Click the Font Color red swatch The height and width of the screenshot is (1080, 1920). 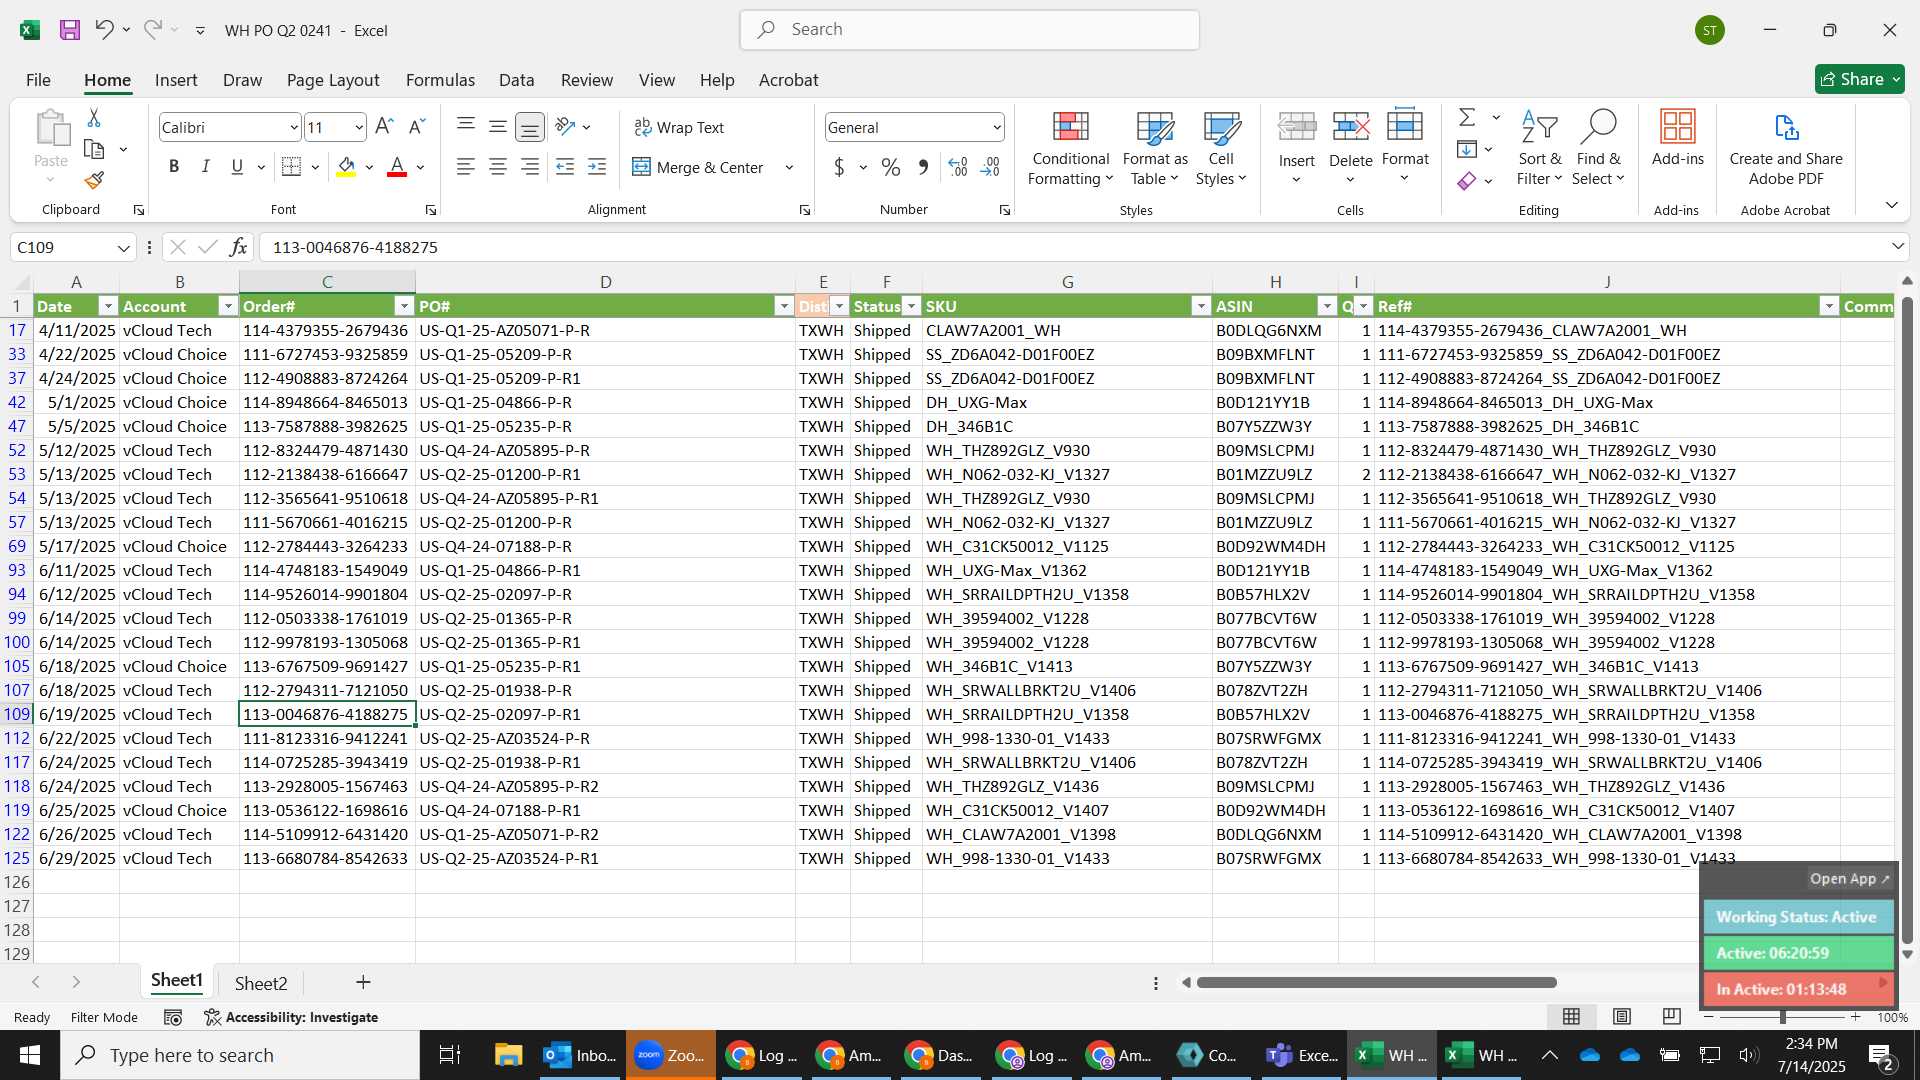(x=397, y=167)
